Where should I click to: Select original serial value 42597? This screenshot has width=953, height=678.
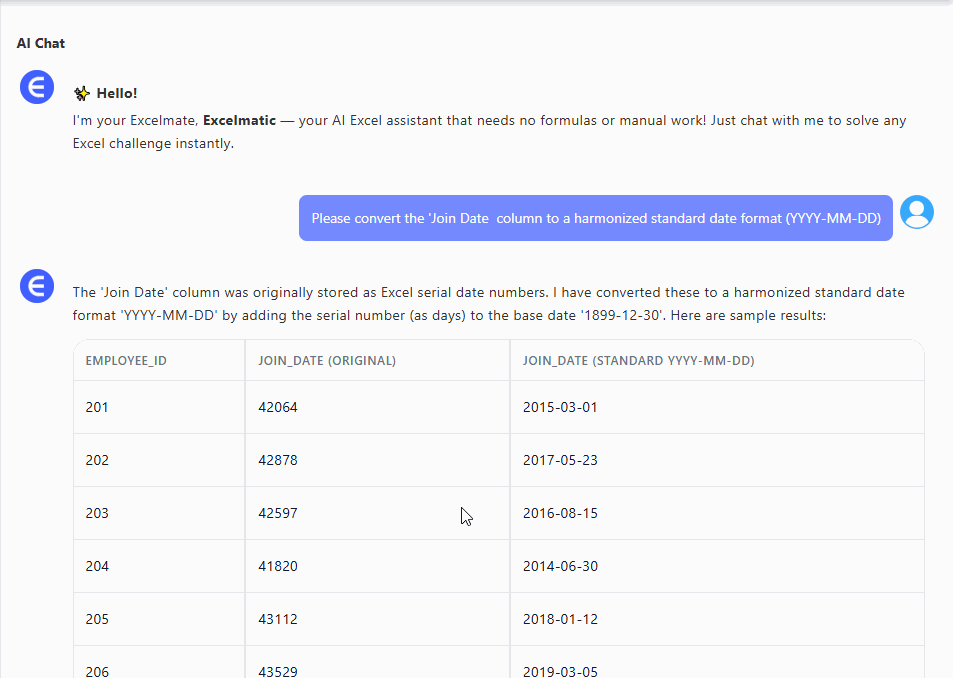click(x=278, y=513)
